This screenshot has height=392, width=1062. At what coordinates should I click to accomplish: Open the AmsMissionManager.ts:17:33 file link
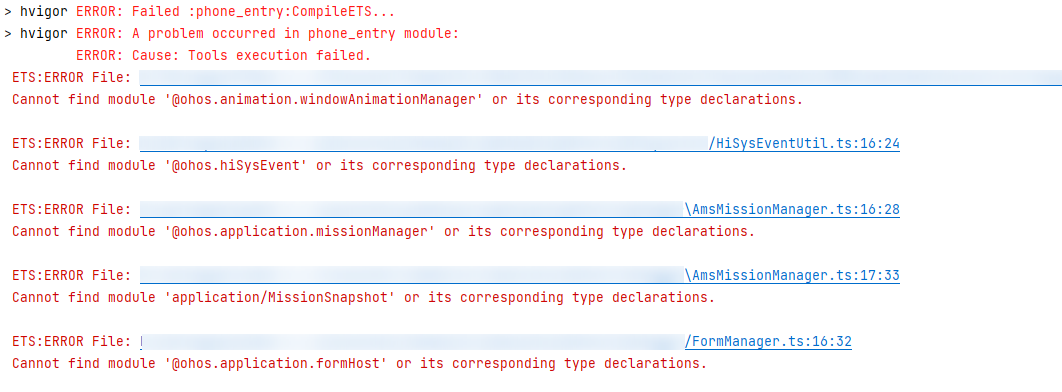pos(792,276)
